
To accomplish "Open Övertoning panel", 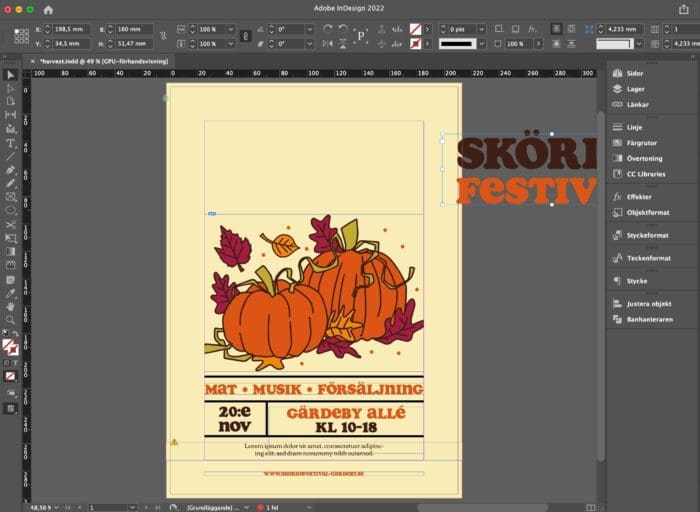I will click(x=644, y=158).
